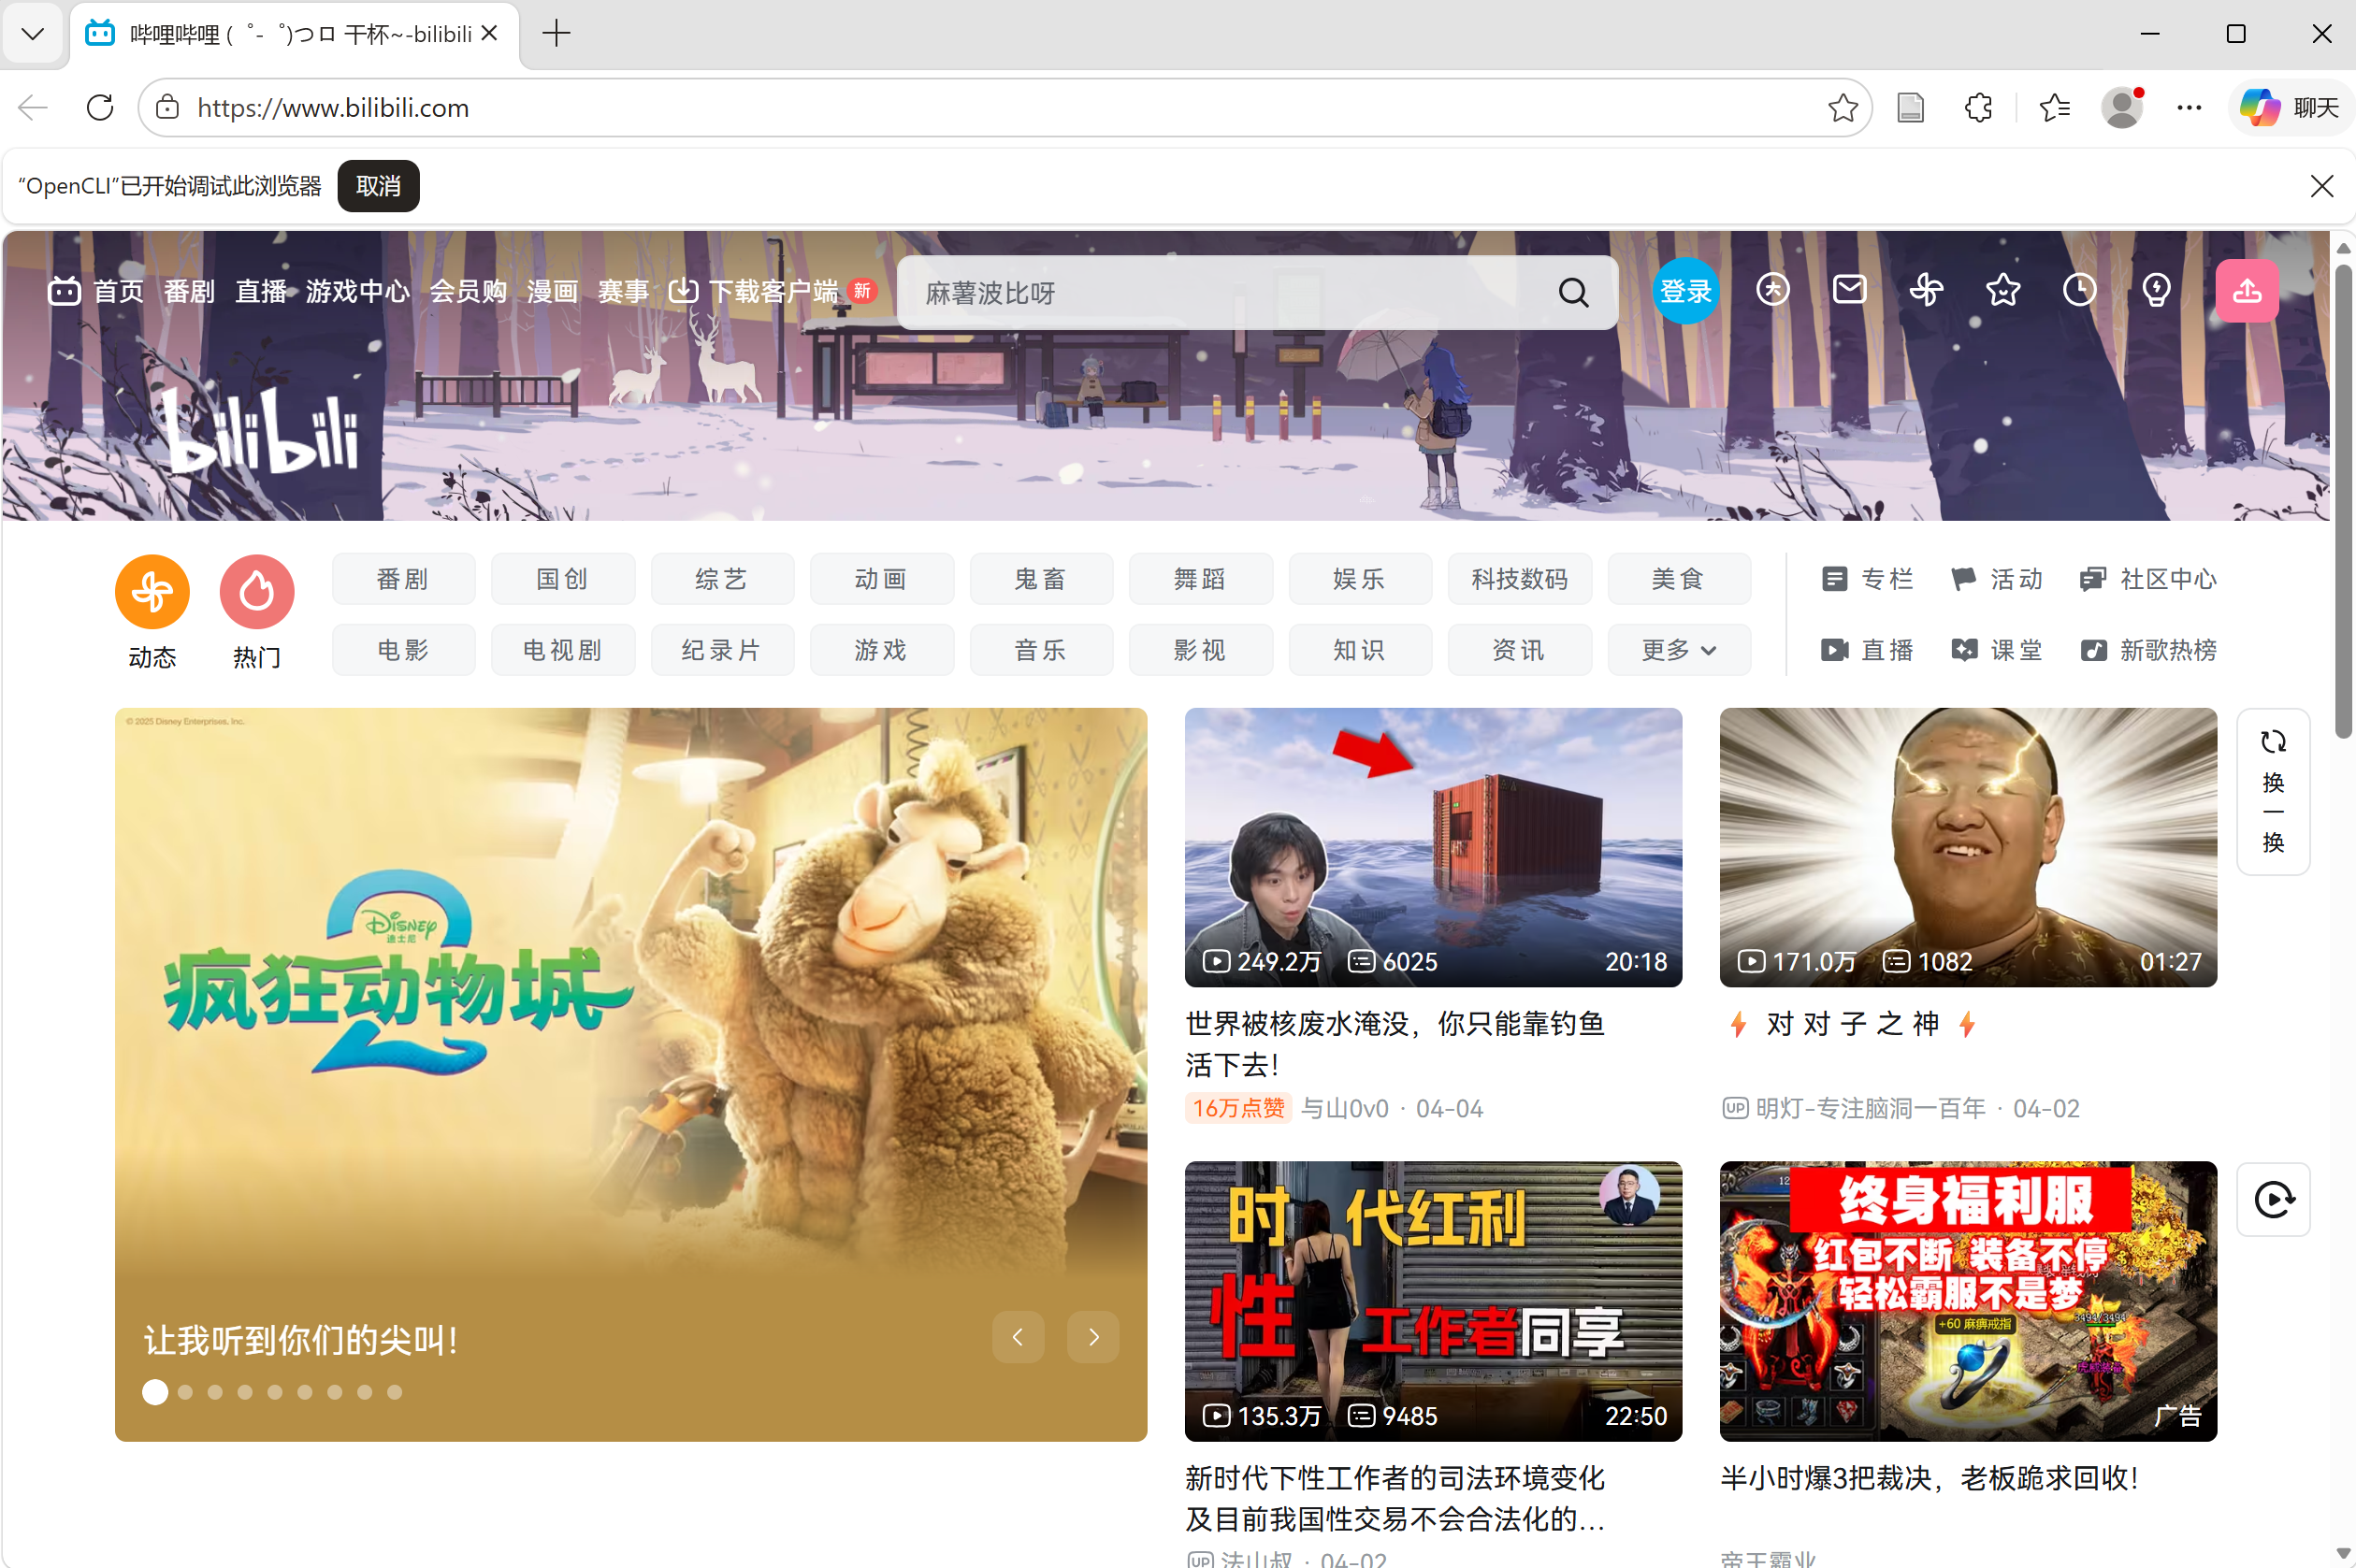Open history clock icon in header
This screenshot has height=1568, width=2356.
2079,290
